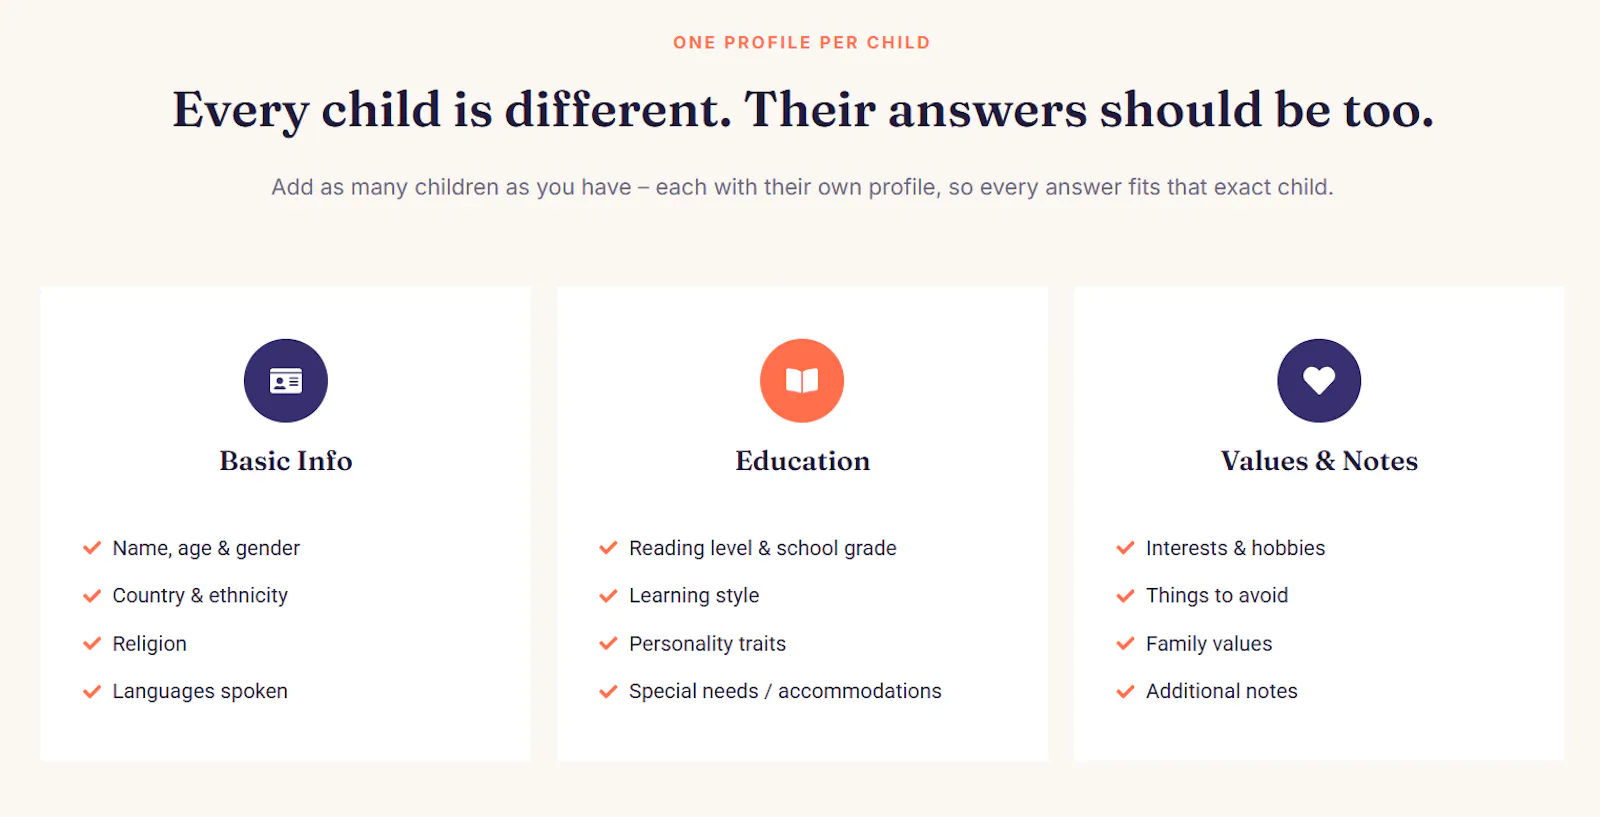Click the Interests & hobbies item
Viewport: 1600px width, 817px height.
point(1235,548)
